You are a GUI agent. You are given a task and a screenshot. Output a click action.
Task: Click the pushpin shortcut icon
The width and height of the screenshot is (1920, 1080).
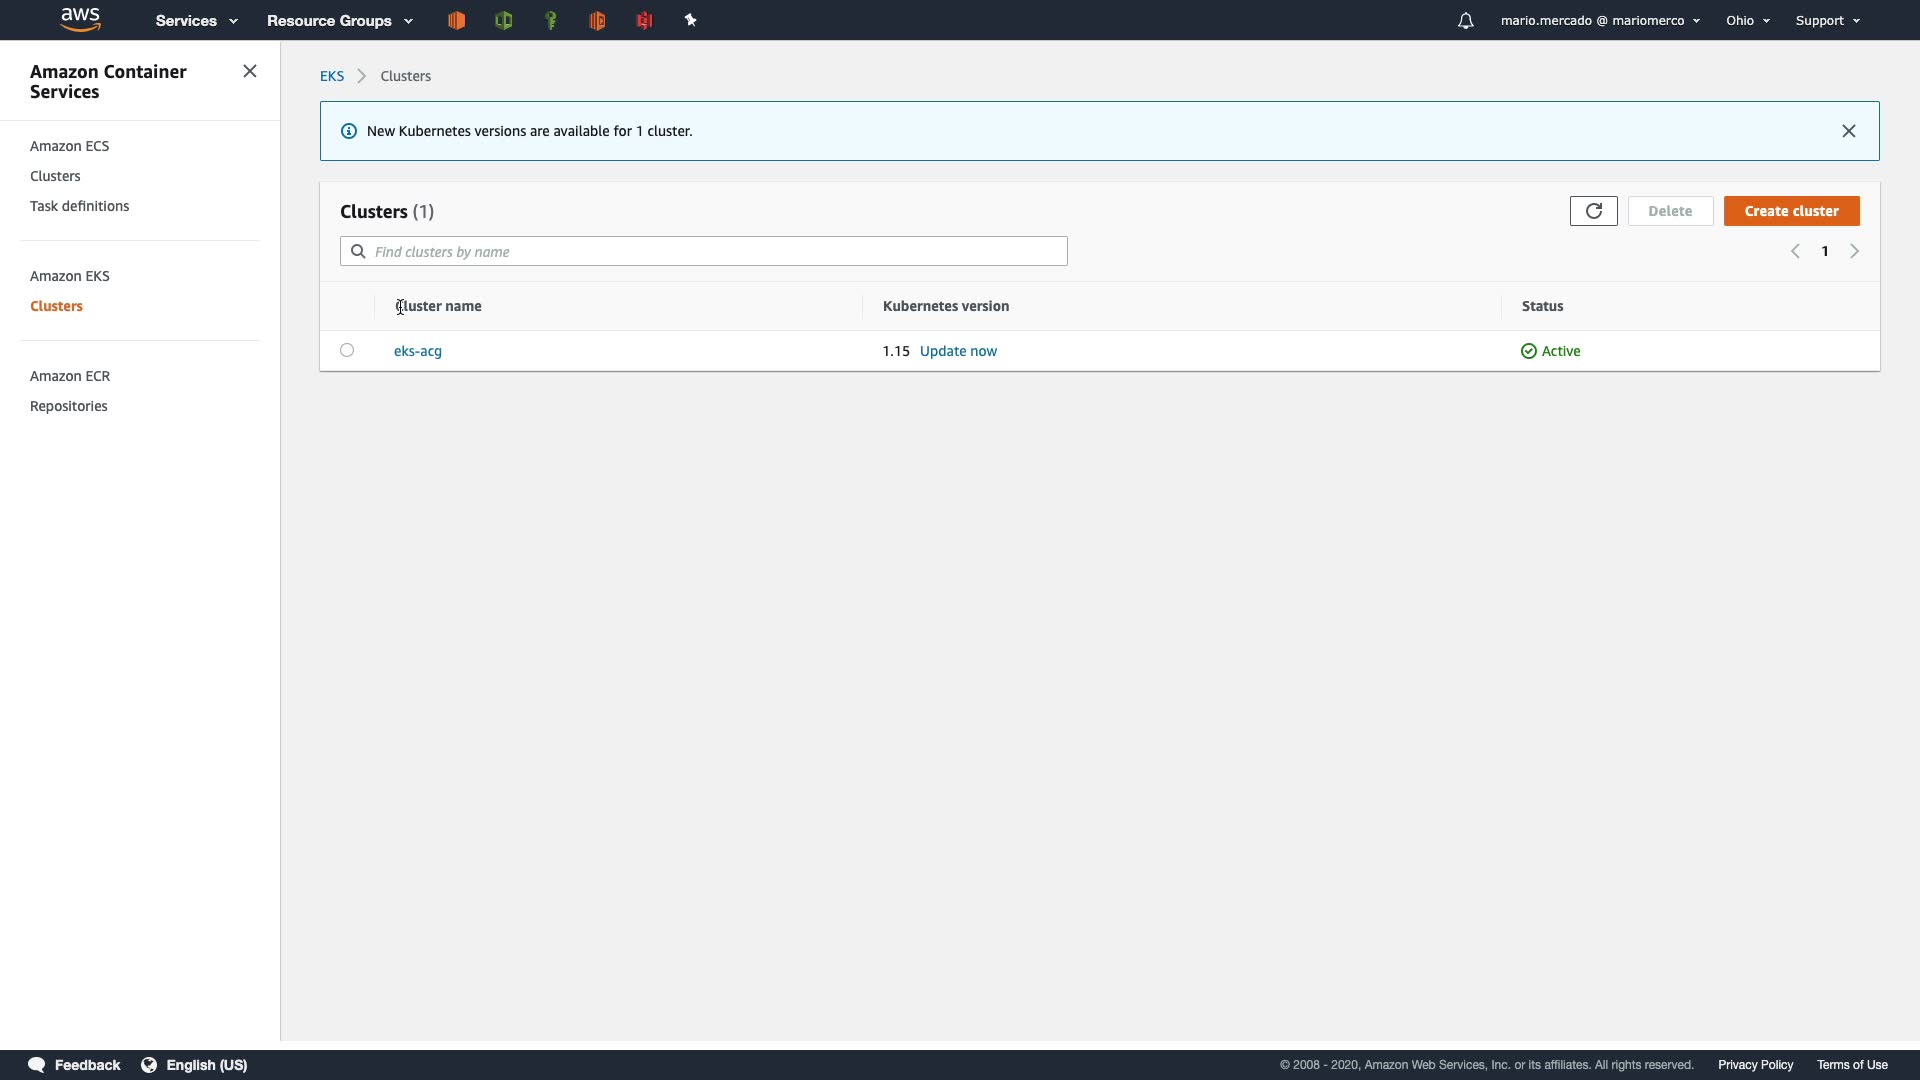click(x=690, y=20)
